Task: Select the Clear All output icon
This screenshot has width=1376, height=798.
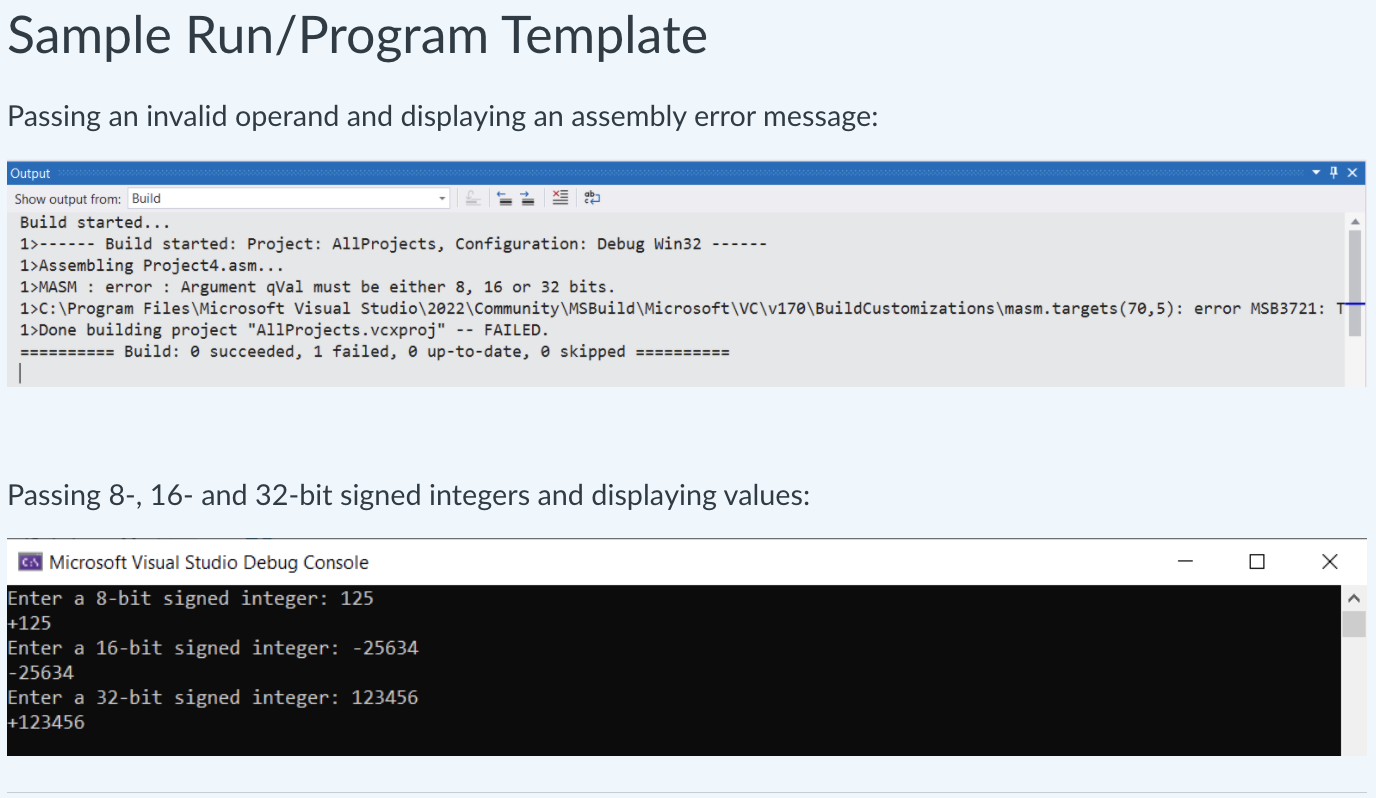Action: [560, 197]
